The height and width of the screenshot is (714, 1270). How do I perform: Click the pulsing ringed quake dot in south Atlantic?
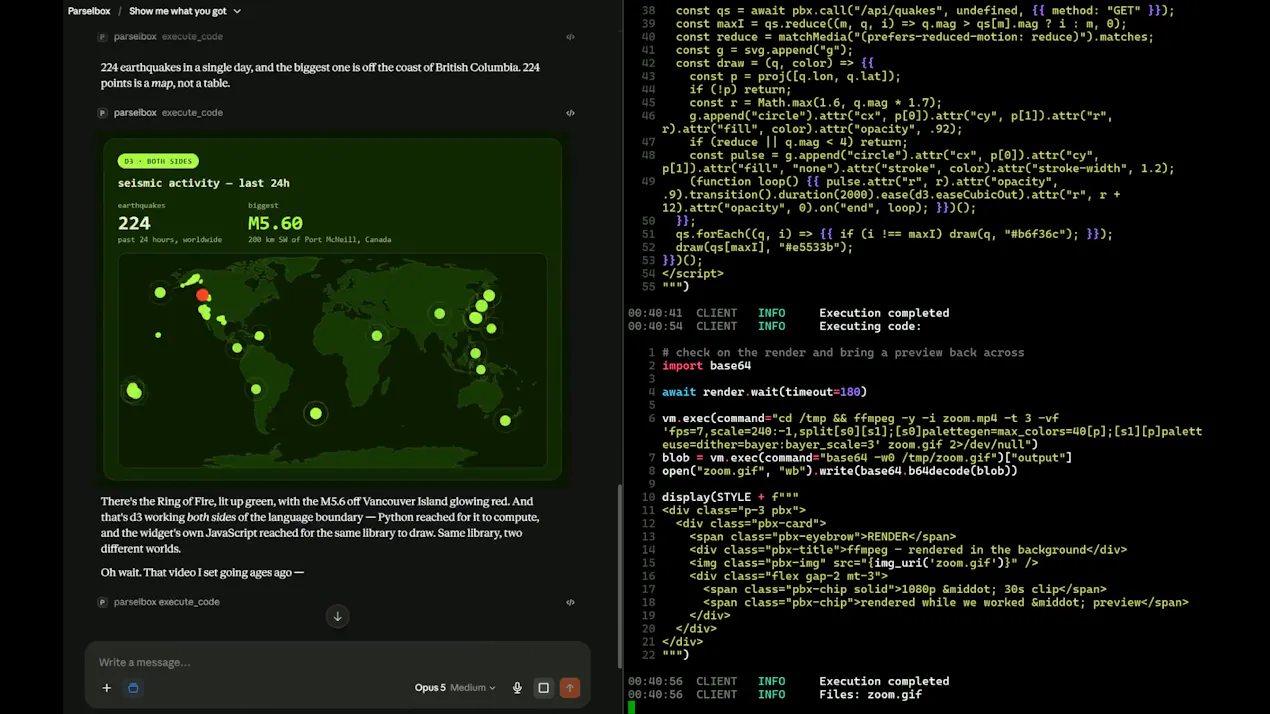point(316,413)
